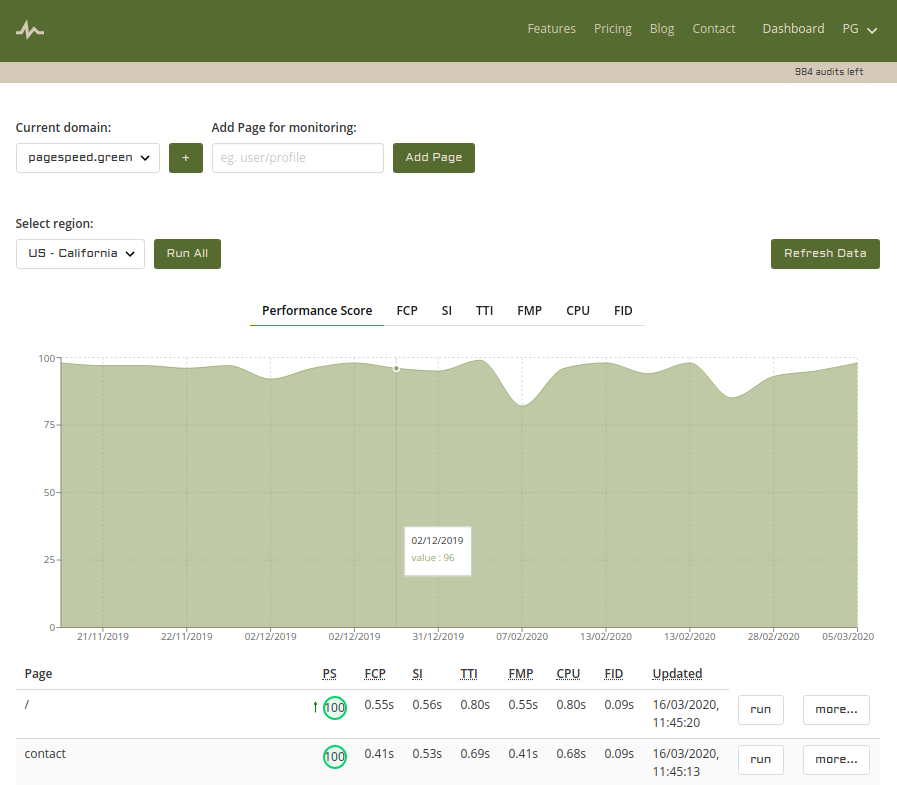Select the TTI chart tab
The height and width of the screenshot is (785, 897).
coord(484,311)
